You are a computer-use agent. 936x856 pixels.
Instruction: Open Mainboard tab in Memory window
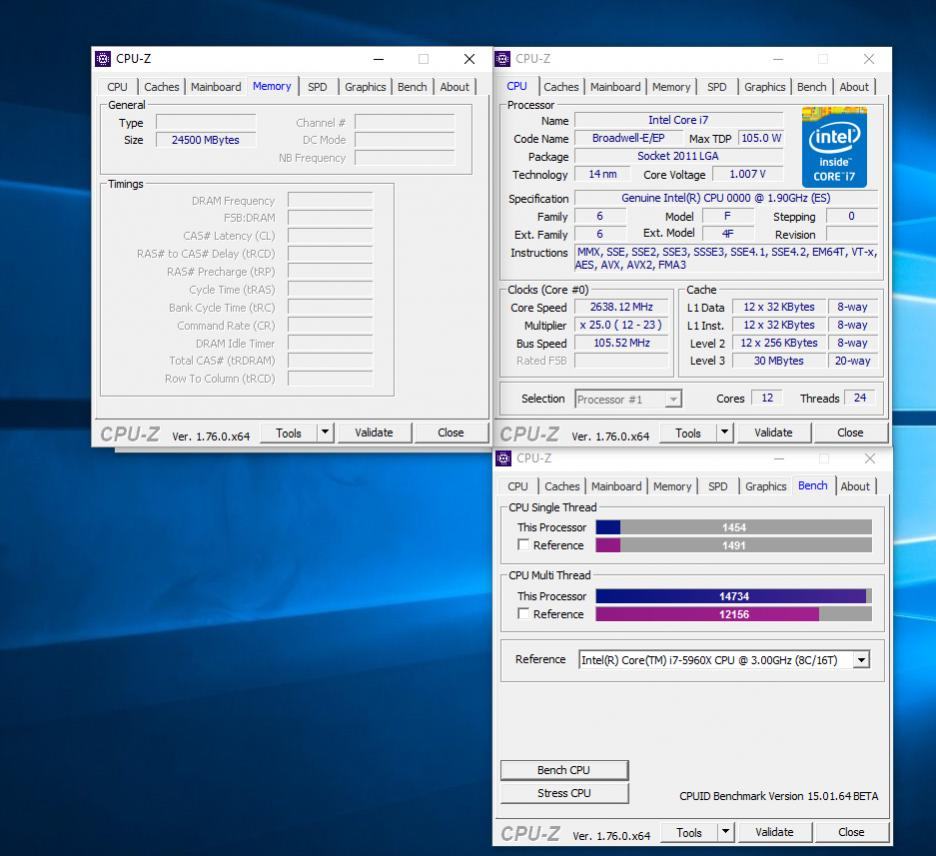point(215,87)
